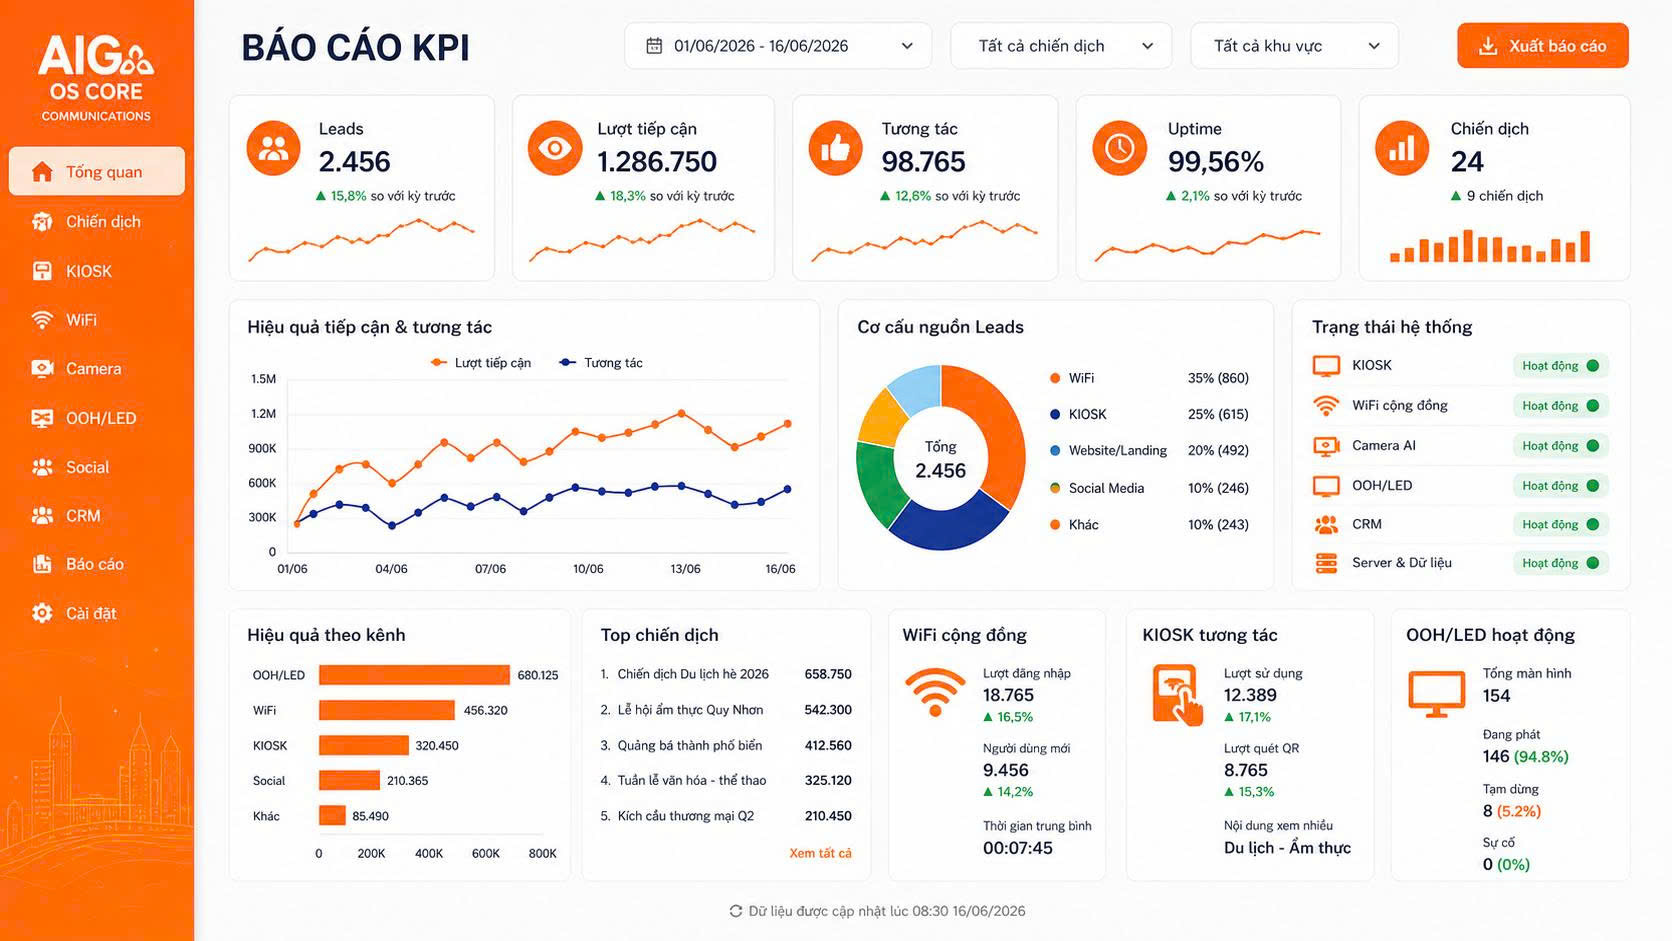Click the clock icon on Uptime card
The image size is (1672, 941).
1119,148
